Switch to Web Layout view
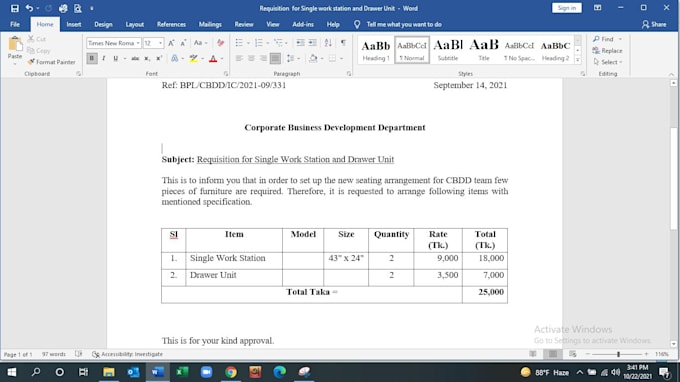Screen dimensions: 680x382 click(x=573, y=354)
